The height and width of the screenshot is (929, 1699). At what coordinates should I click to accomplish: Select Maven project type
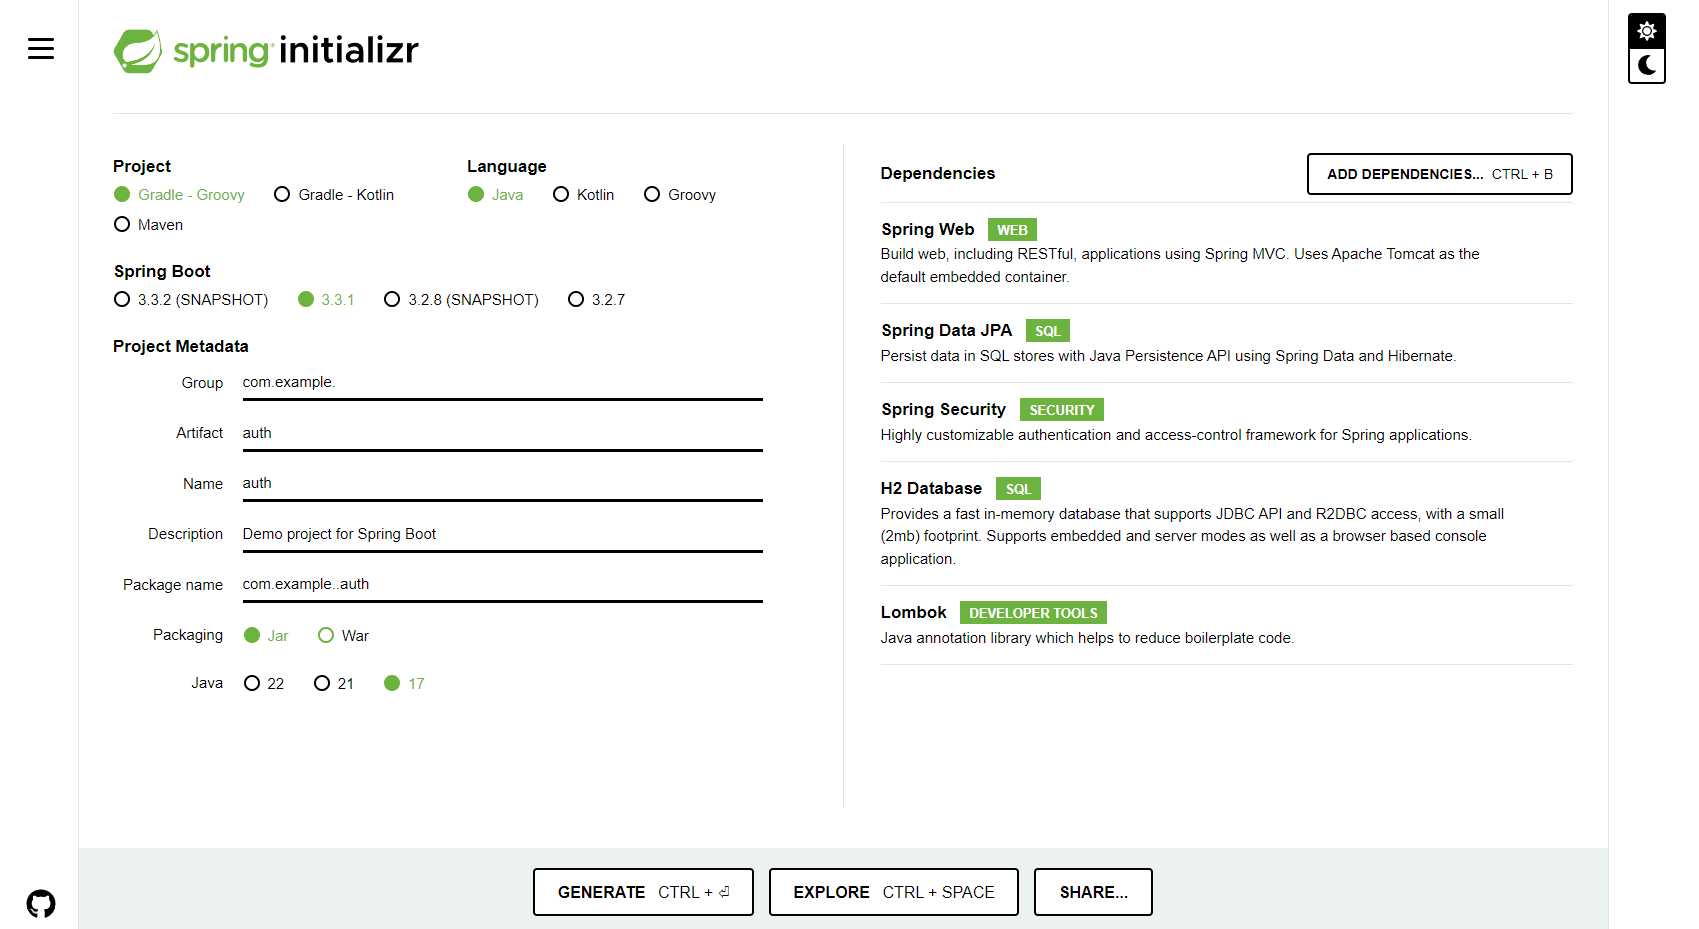[148, 225]
